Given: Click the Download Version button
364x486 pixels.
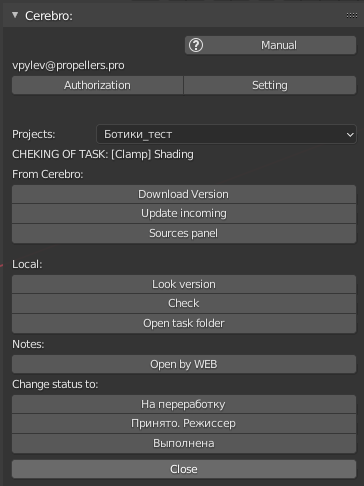Looking at the screenshot, I should pyautogui.click(x=184, y=194).
